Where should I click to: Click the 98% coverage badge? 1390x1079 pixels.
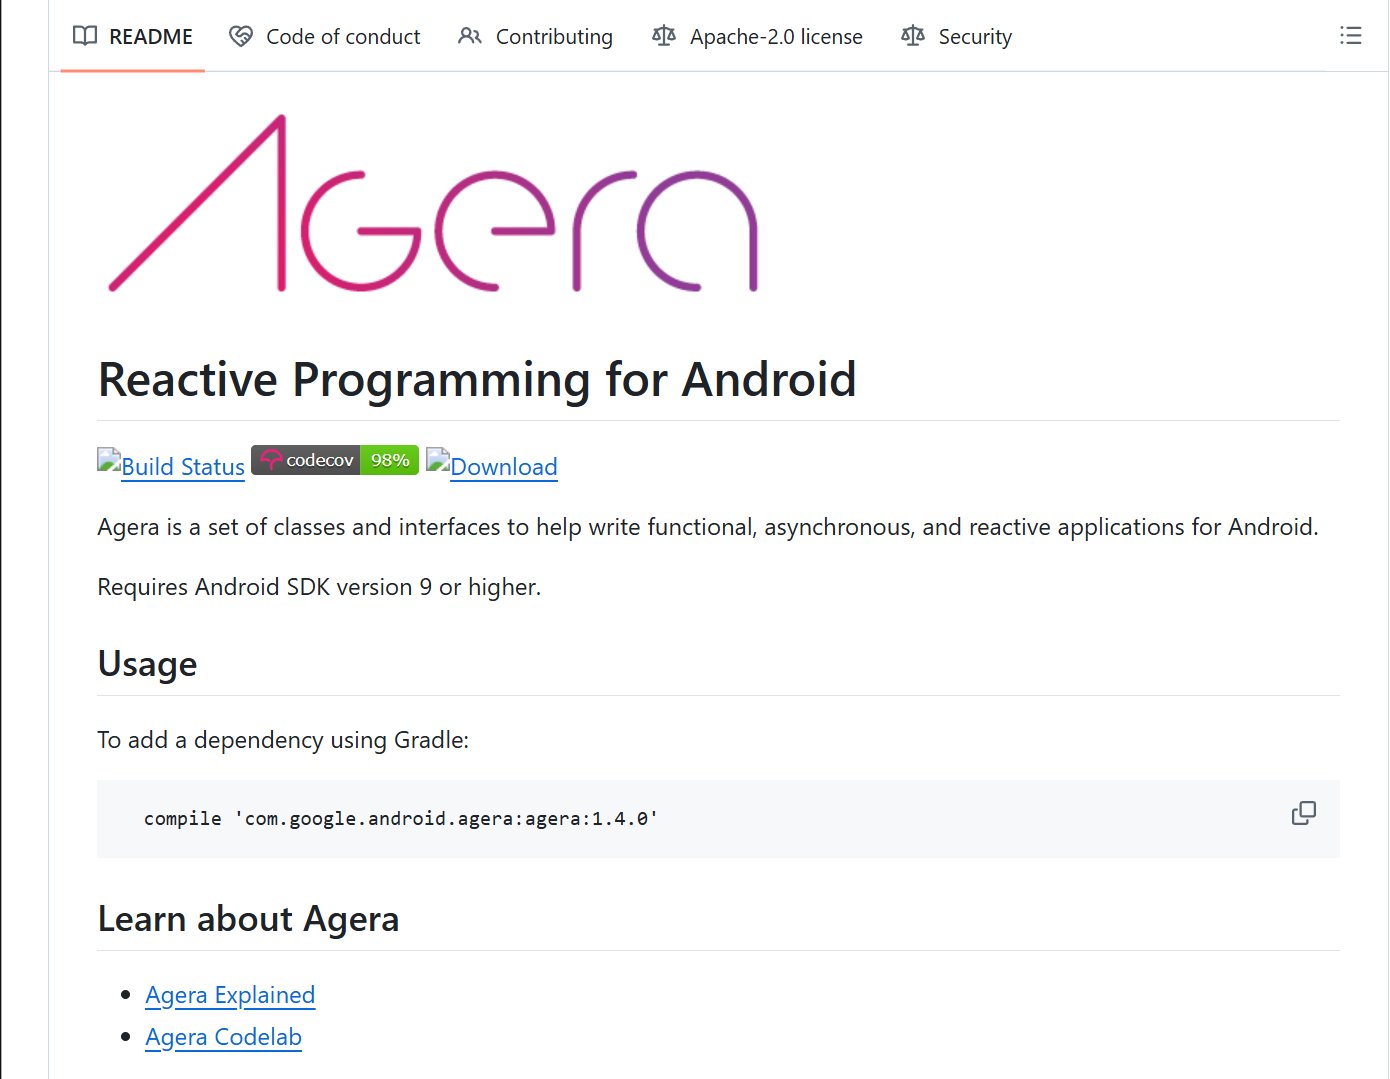[x=391, y=460]
